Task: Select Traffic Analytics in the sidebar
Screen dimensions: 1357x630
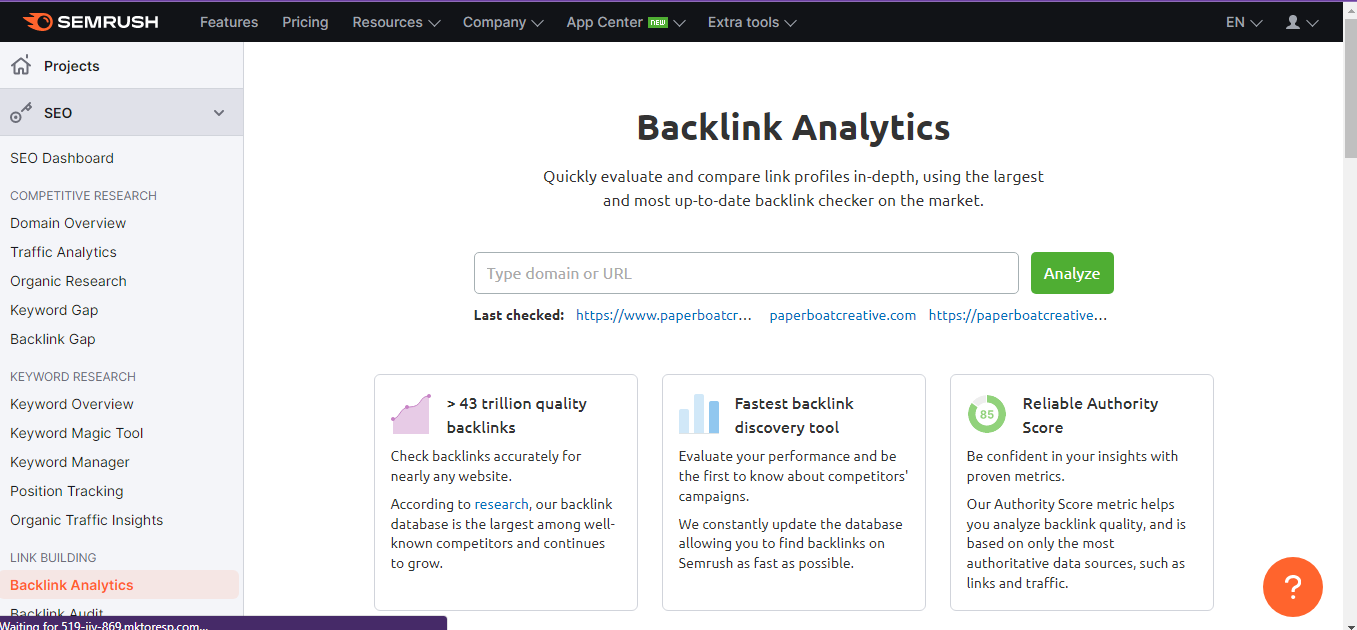Action: click(63, 252)
